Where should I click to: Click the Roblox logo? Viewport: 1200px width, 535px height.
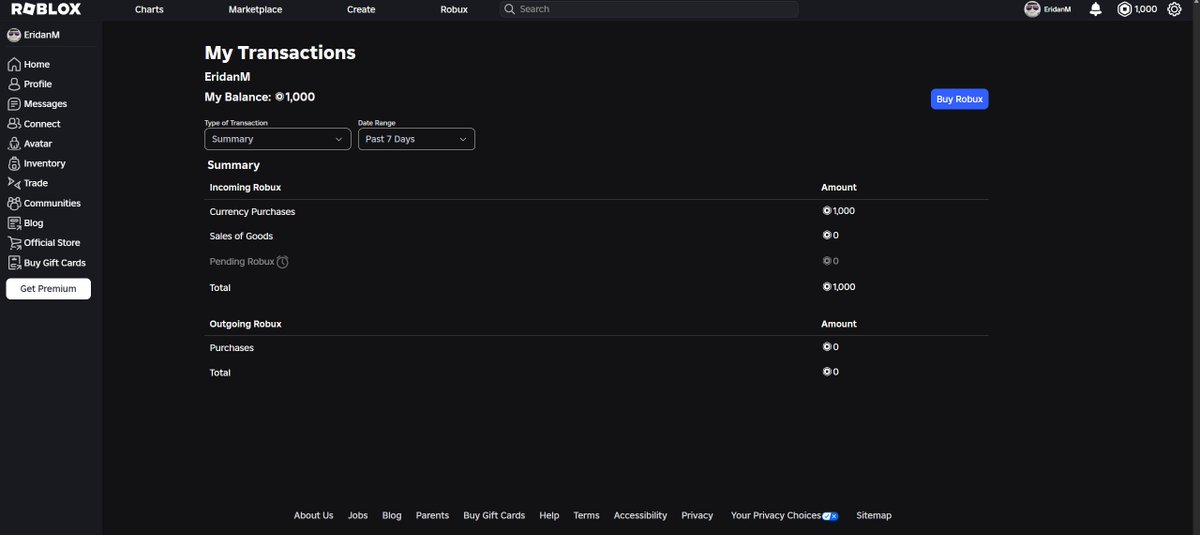[x=46, y=9]
